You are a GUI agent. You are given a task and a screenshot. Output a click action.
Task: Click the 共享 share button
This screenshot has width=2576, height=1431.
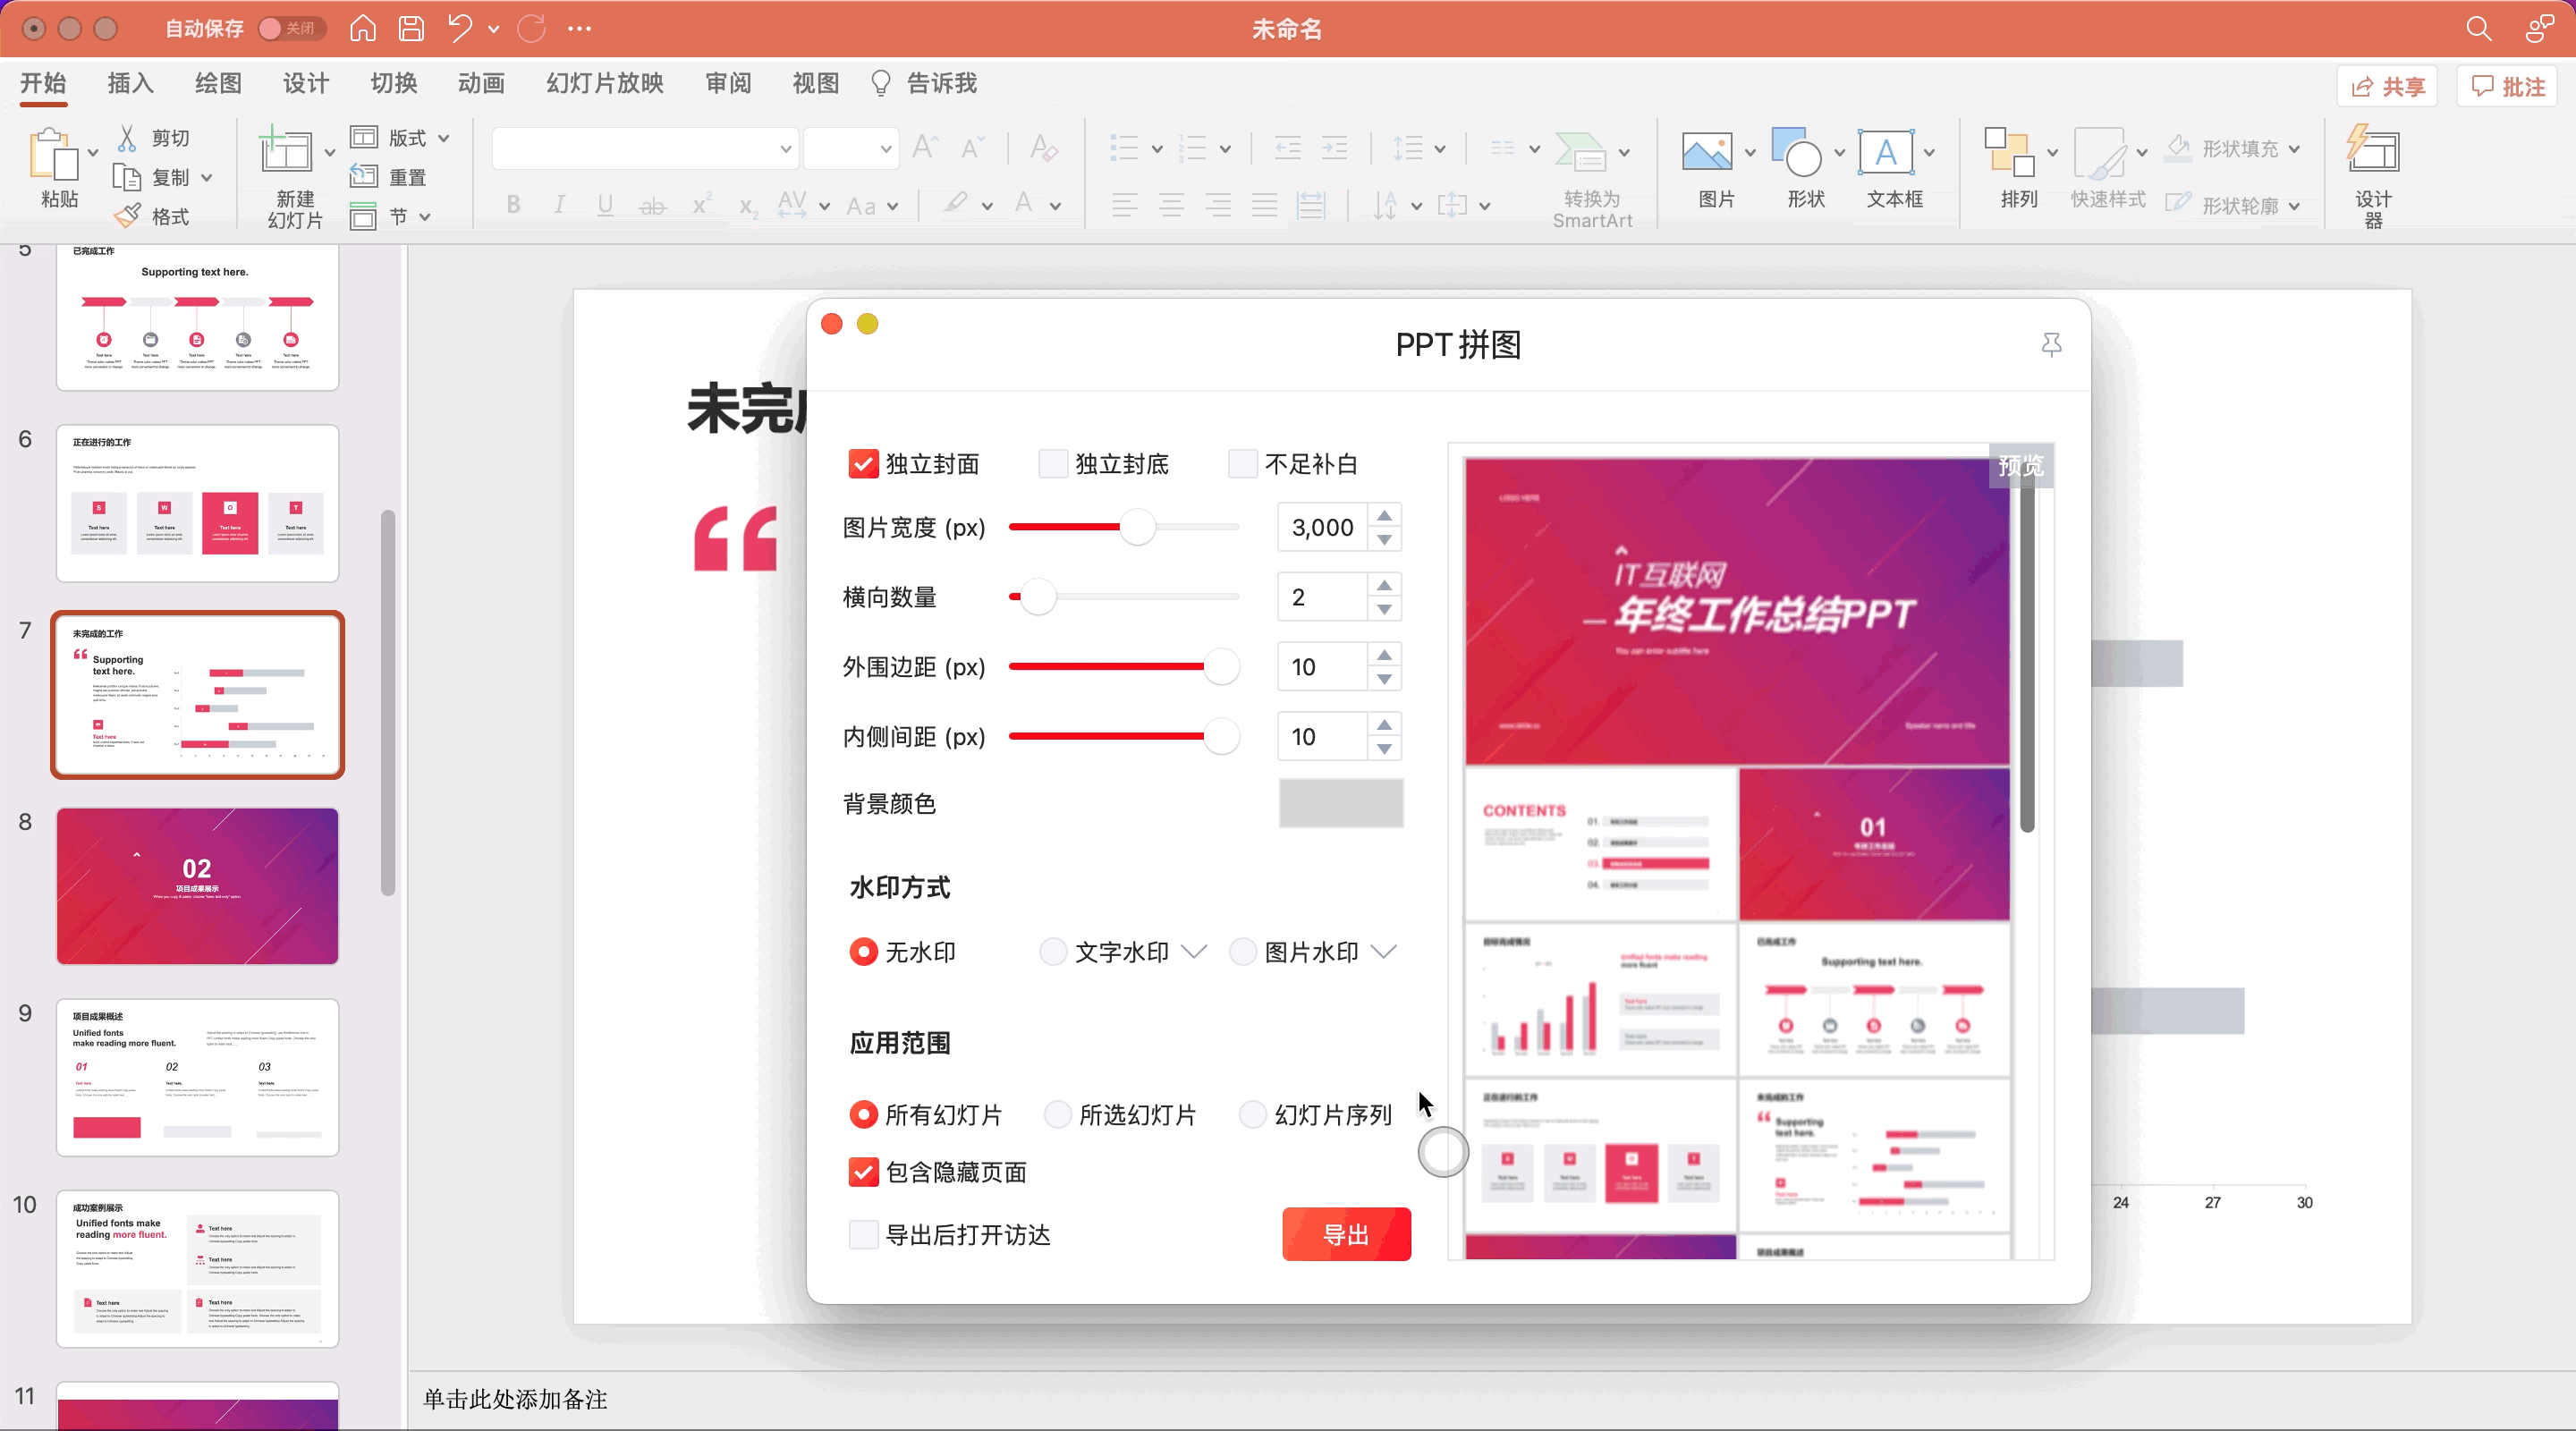(2387, 86)
